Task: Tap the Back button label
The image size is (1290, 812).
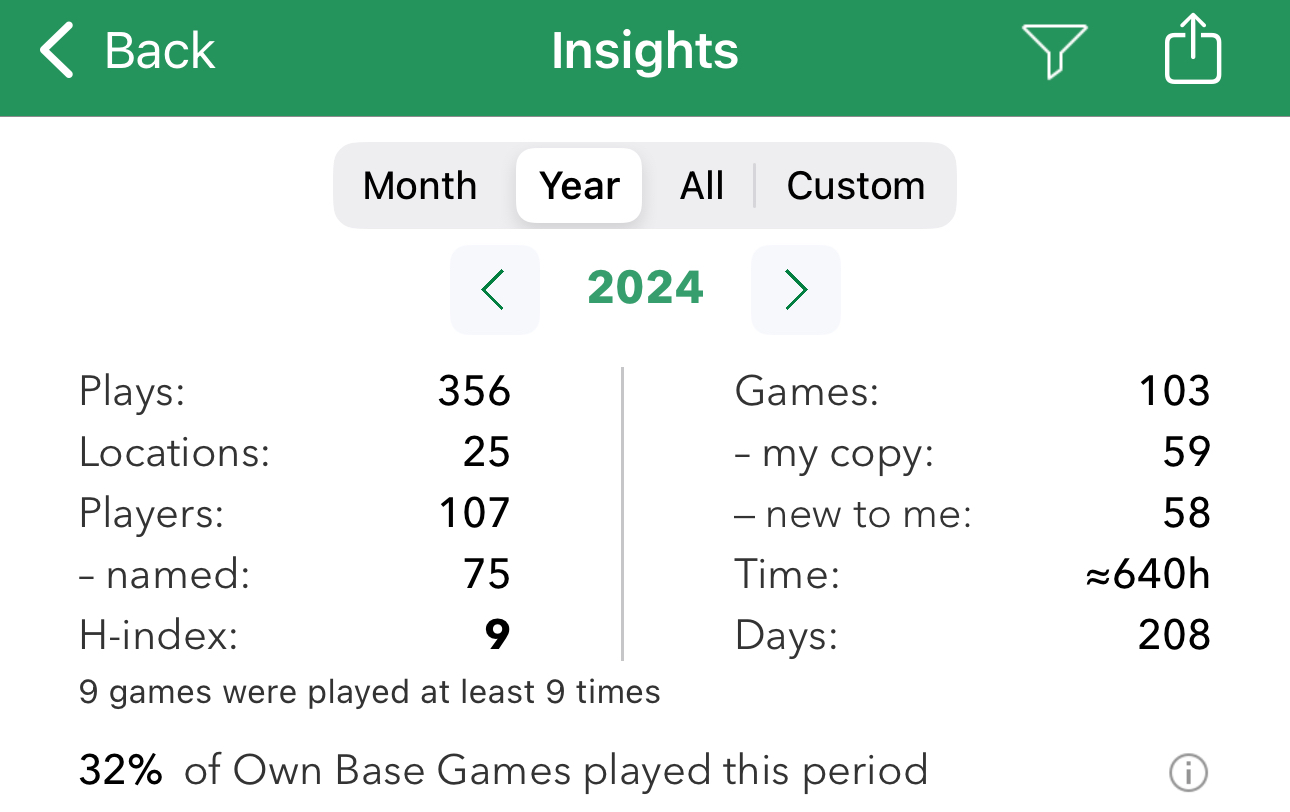Action: (160, 51)
